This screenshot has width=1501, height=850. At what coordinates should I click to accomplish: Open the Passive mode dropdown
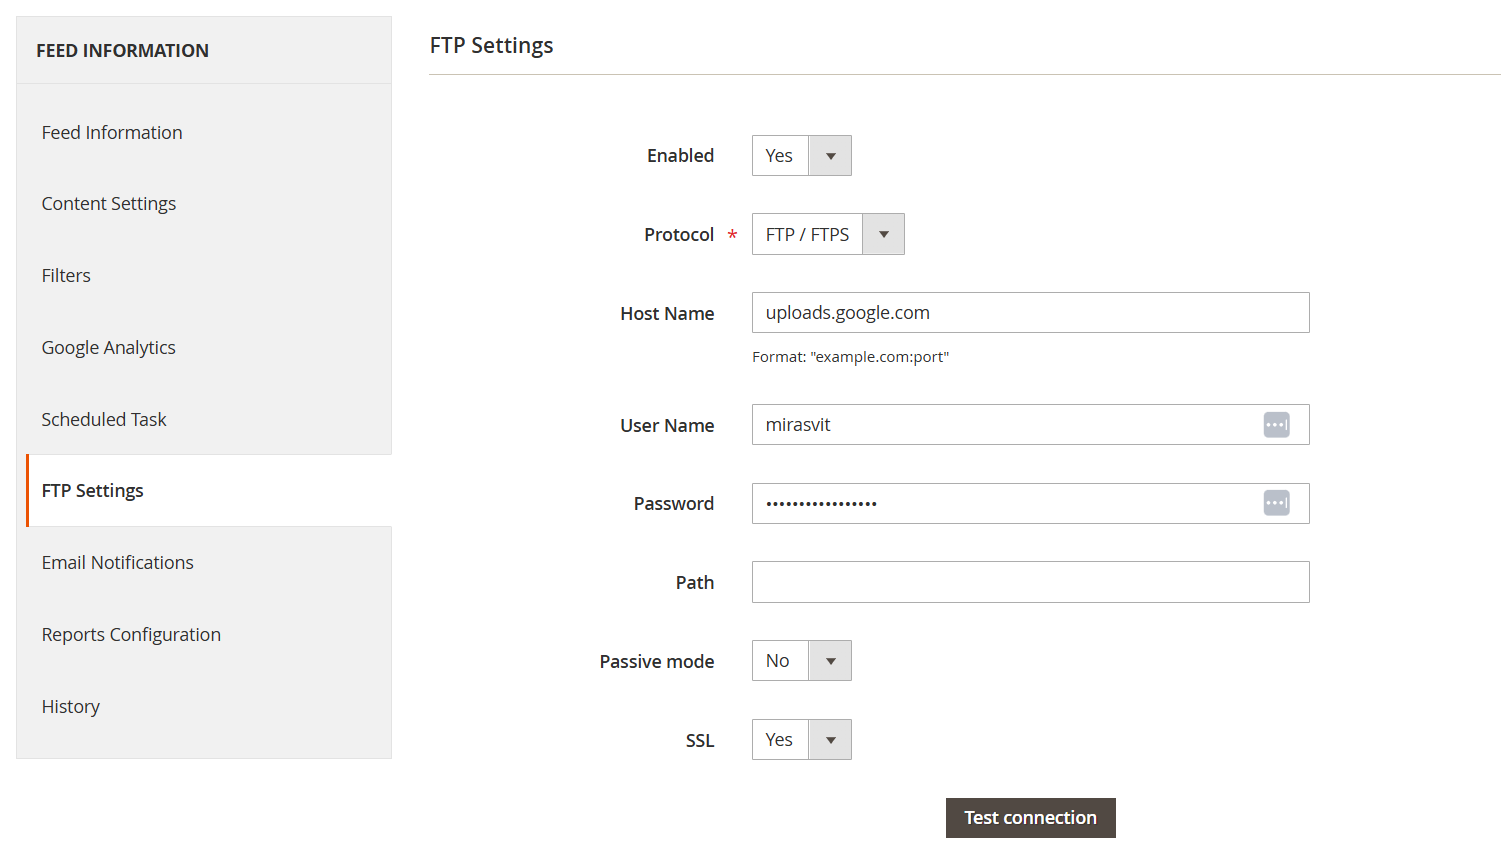(801, 661)
